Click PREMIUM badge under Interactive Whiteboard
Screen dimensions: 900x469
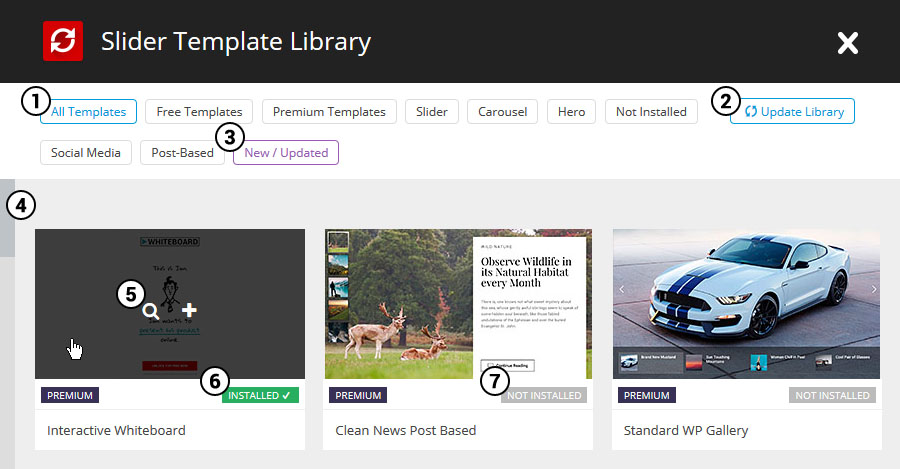[70, 396]
